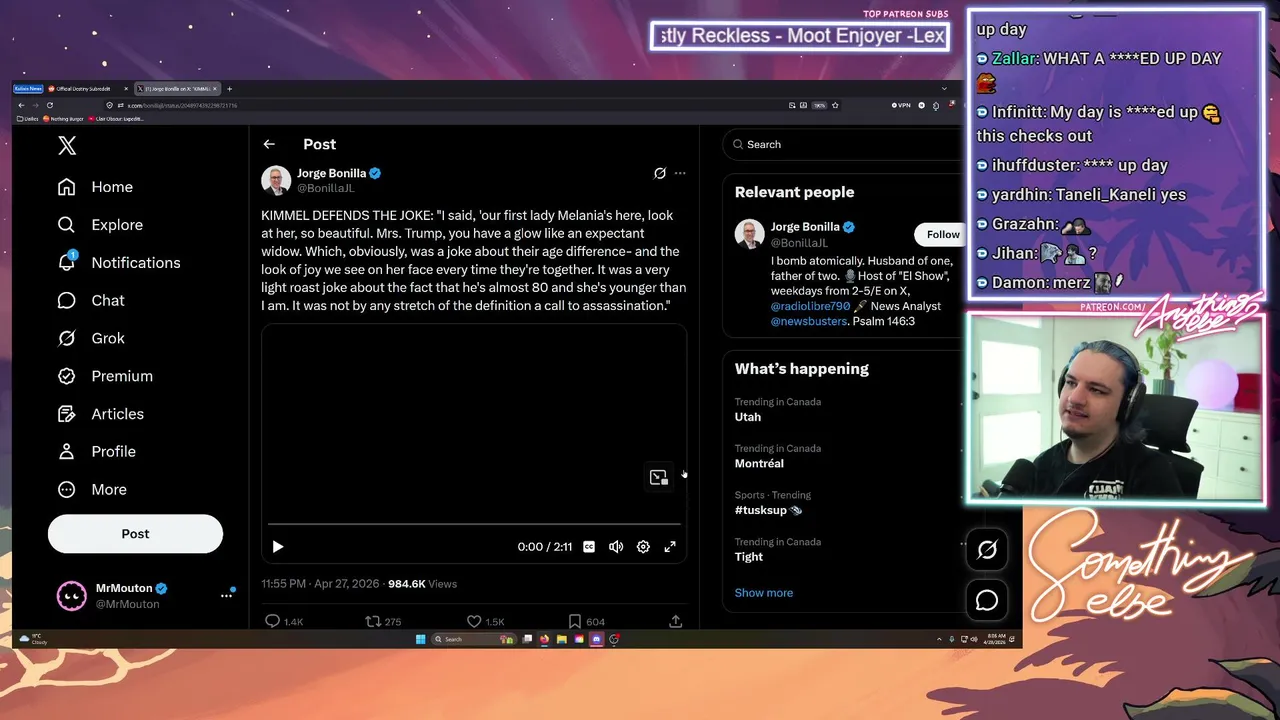The height and width of the screenshot is (720, 1280).
Task: Open Home from the X sidebar
Action: click(95, 187)
